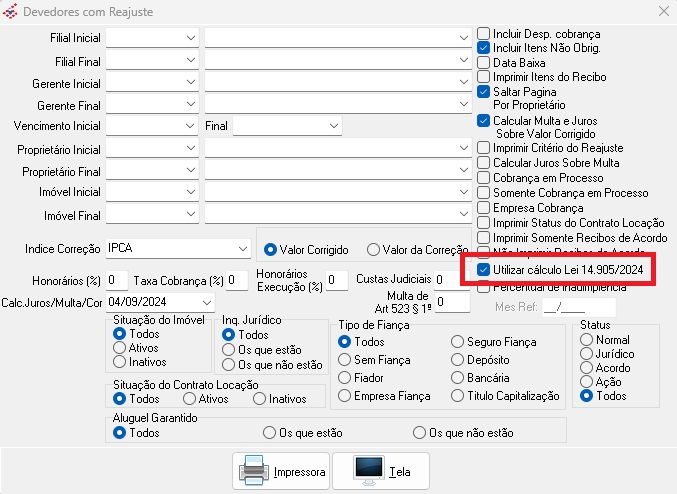Viewport: 677px width, 494px height.
Task: Check Calcular Juros Sobre Multa option
Action: click(484, 163)
